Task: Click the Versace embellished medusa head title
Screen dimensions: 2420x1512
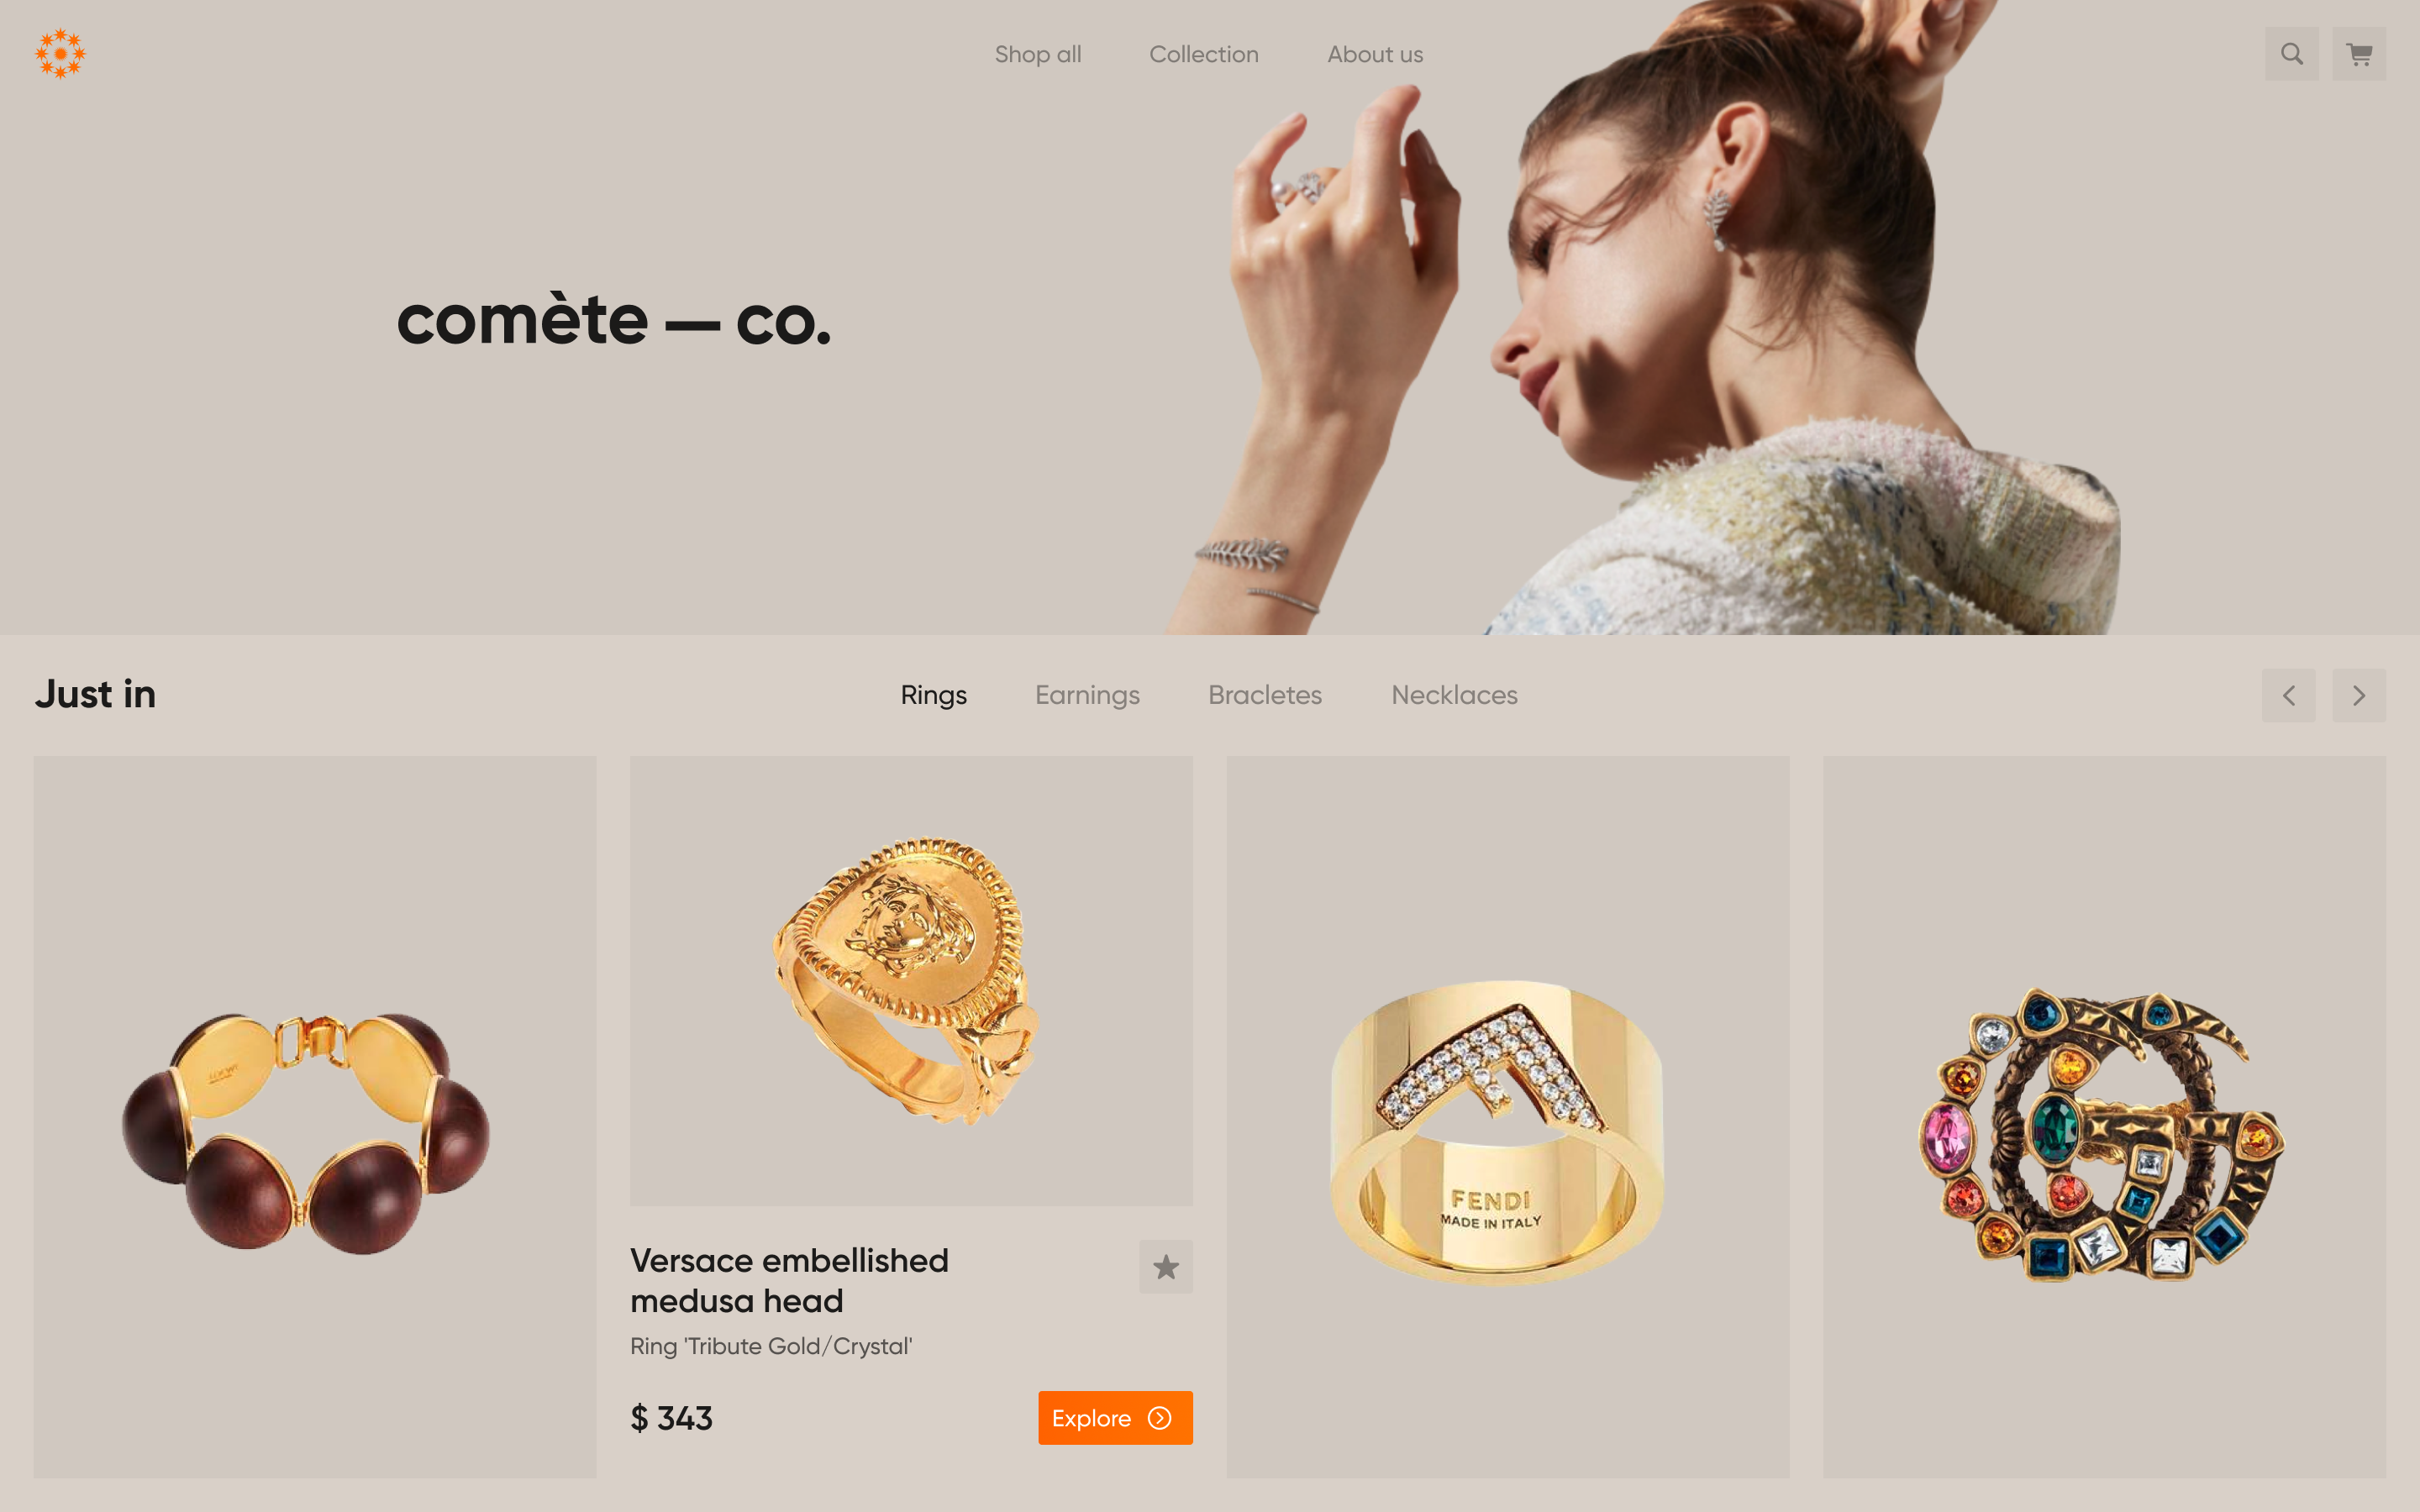Action: click(x=789, y=1280)
